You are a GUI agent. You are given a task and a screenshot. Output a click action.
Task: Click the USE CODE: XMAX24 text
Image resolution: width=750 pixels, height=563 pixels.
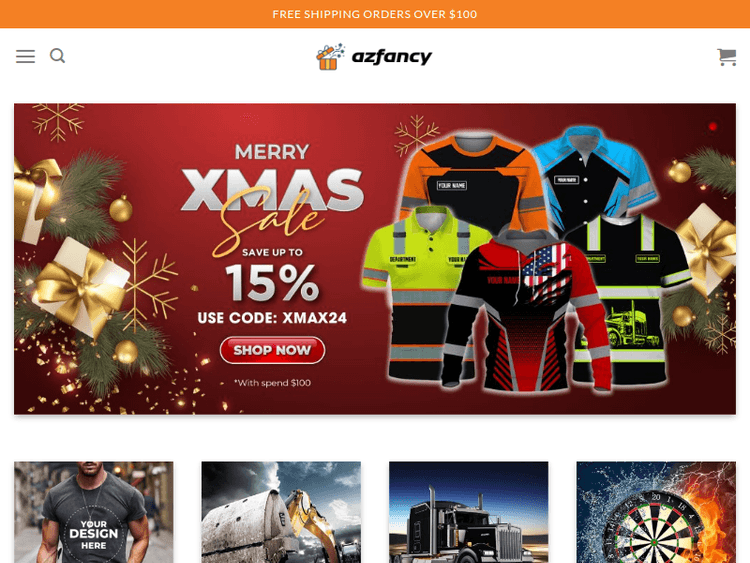272,318
